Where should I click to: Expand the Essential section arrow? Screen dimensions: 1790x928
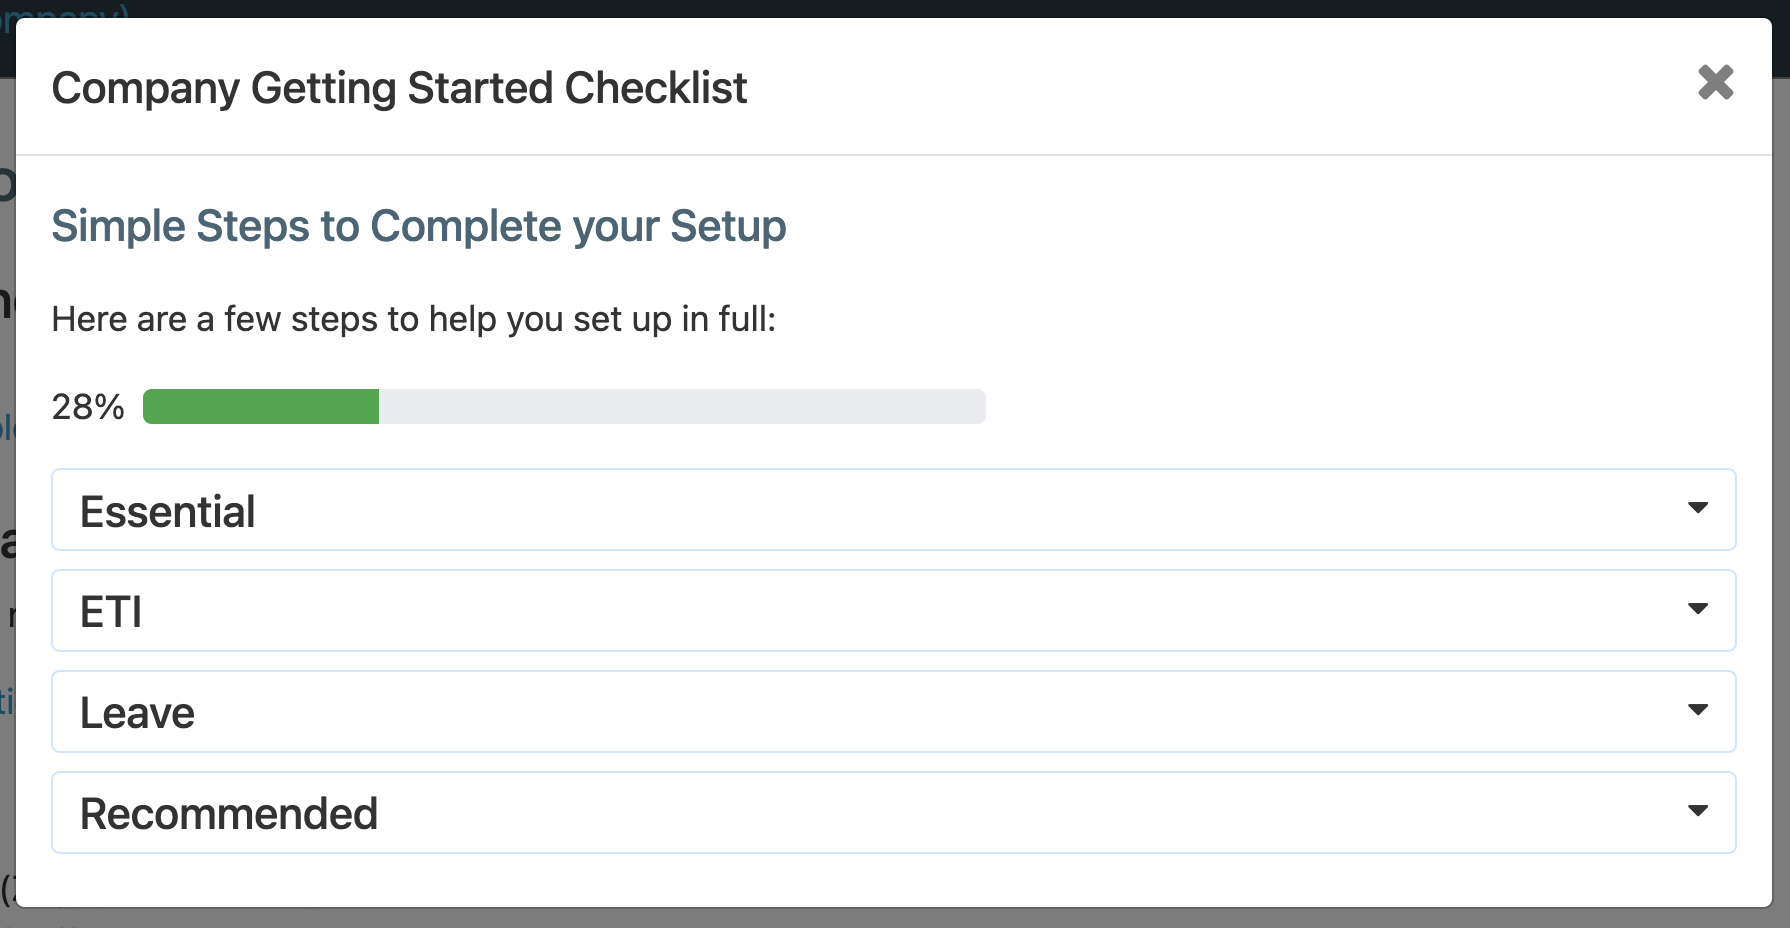(1697, 508)
